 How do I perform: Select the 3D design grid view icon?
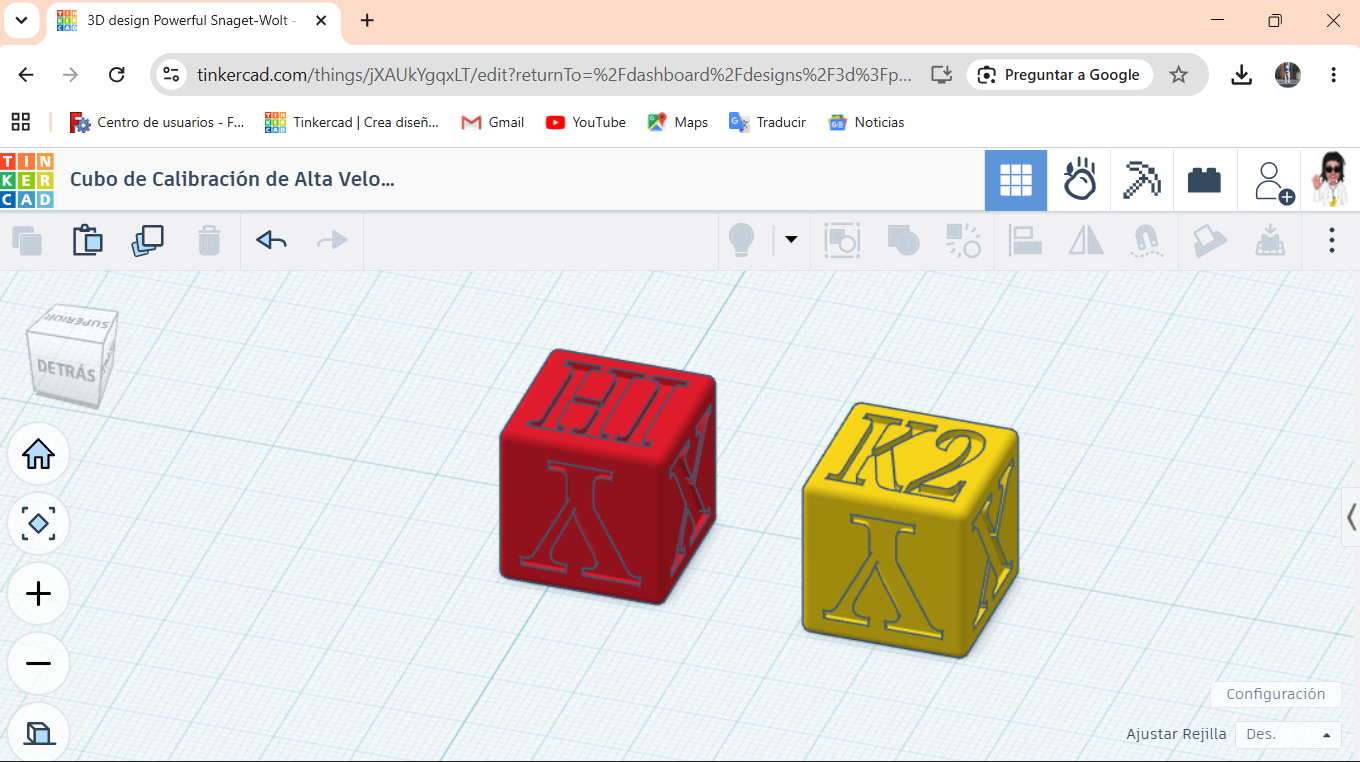pyautogui.click(x=1016, y=181)
